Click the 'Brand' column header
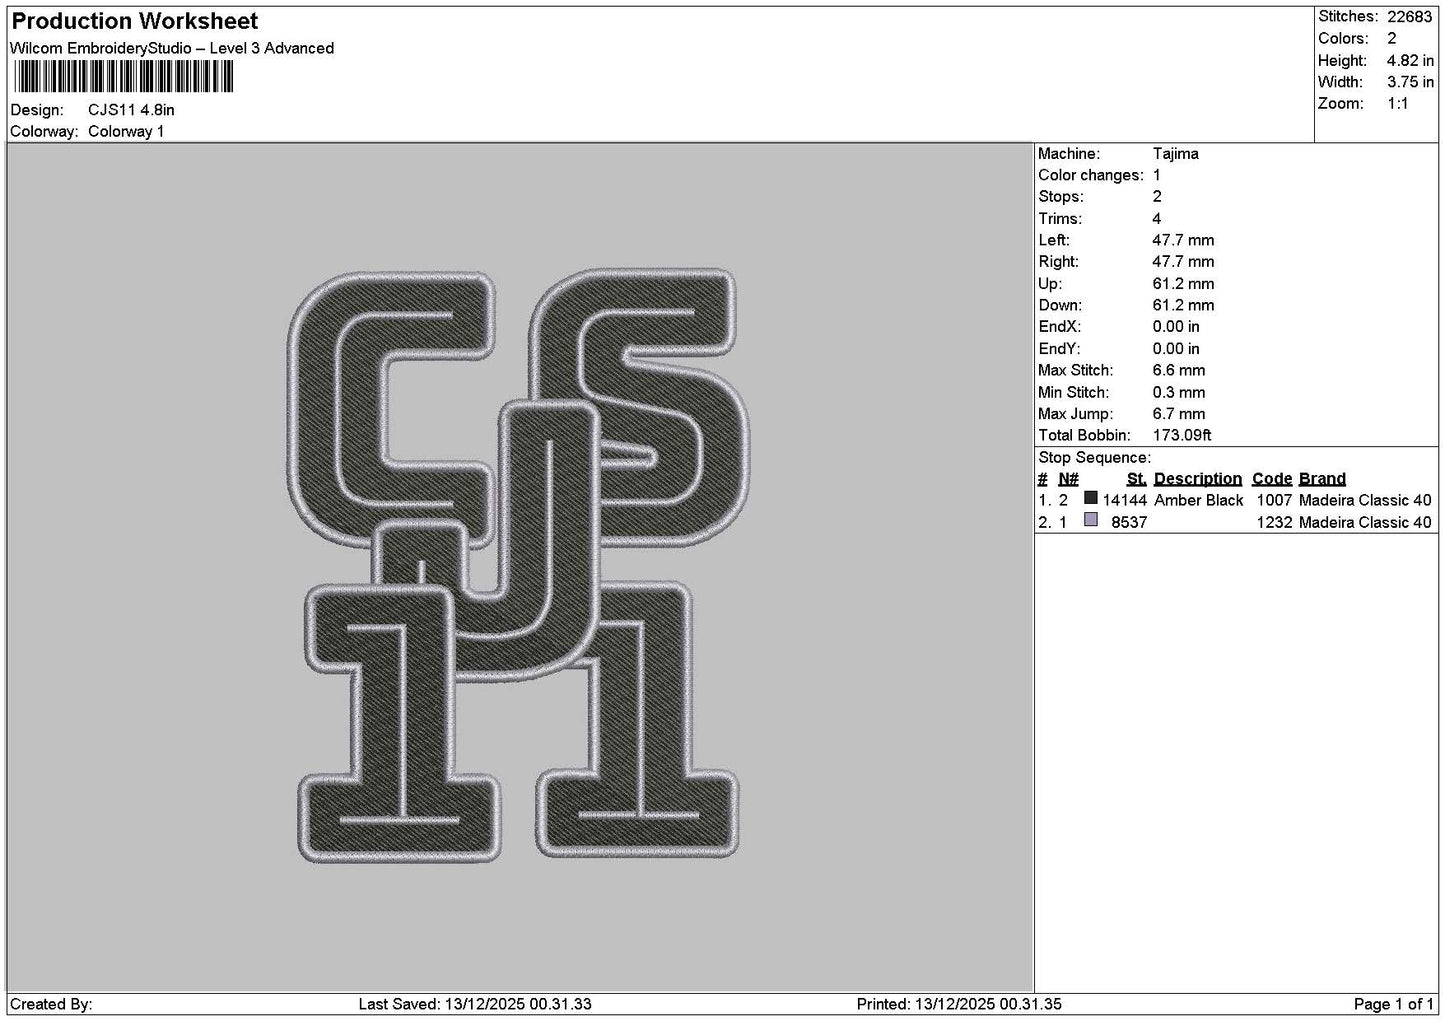The width and height of the screenshot is (1445, 1021). coord(1322,479)
